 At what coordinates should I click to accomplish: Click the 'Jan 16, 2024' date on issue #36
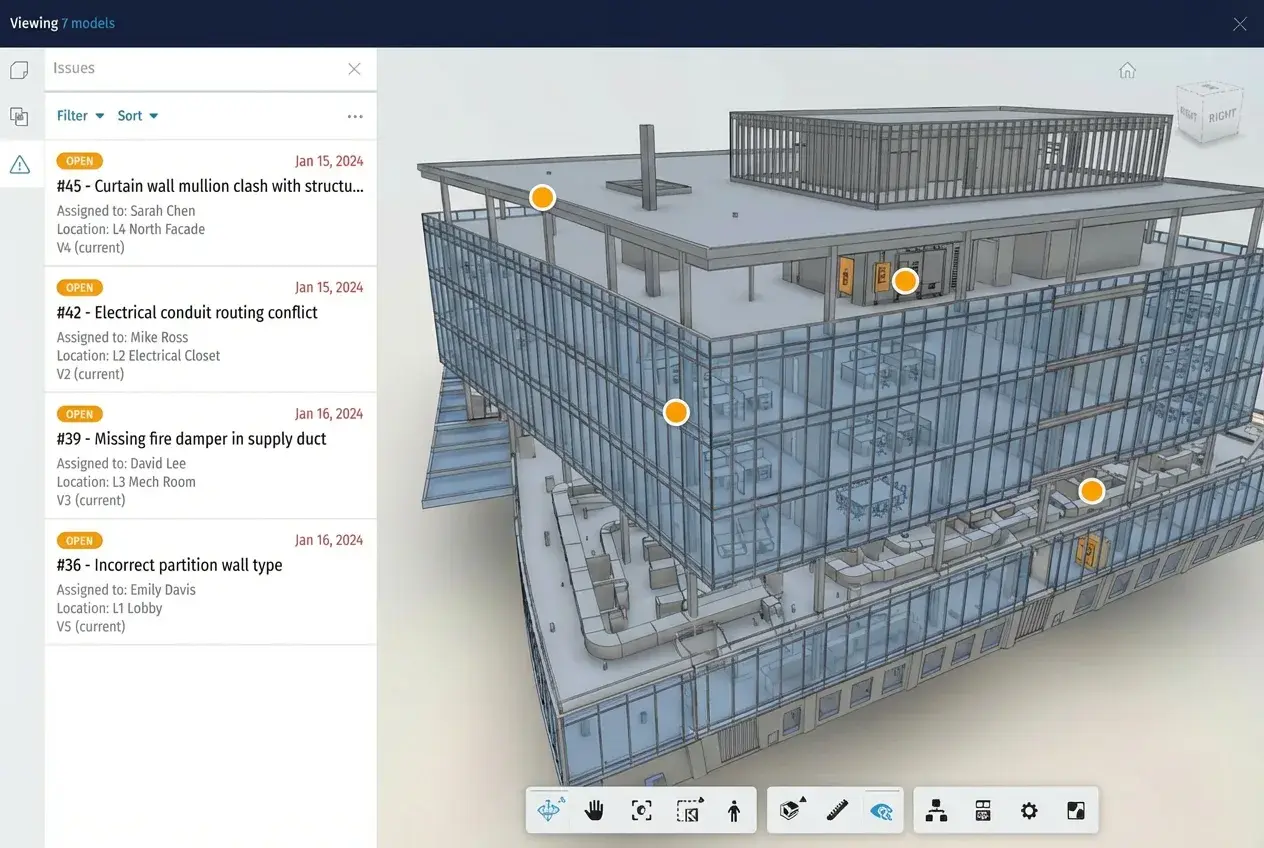(329, 540)
